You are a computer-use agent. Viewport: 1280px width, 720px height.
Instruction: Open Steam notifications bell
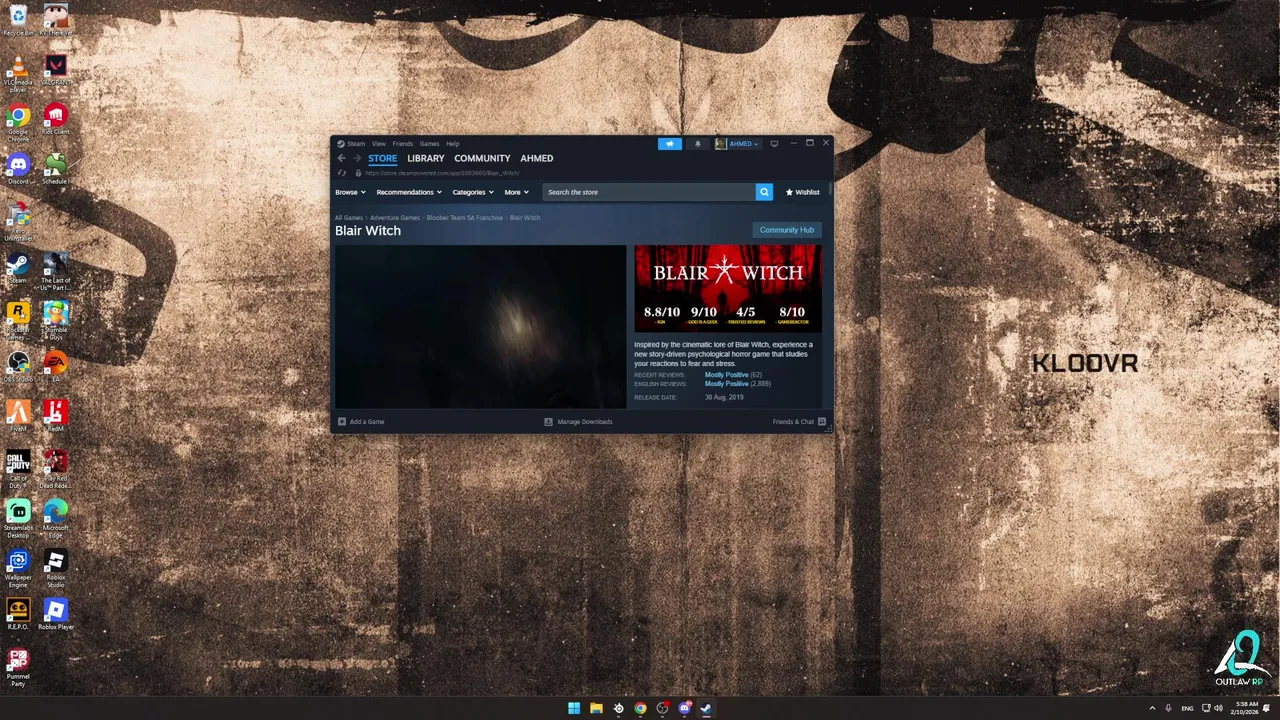(x=698, y=144)
